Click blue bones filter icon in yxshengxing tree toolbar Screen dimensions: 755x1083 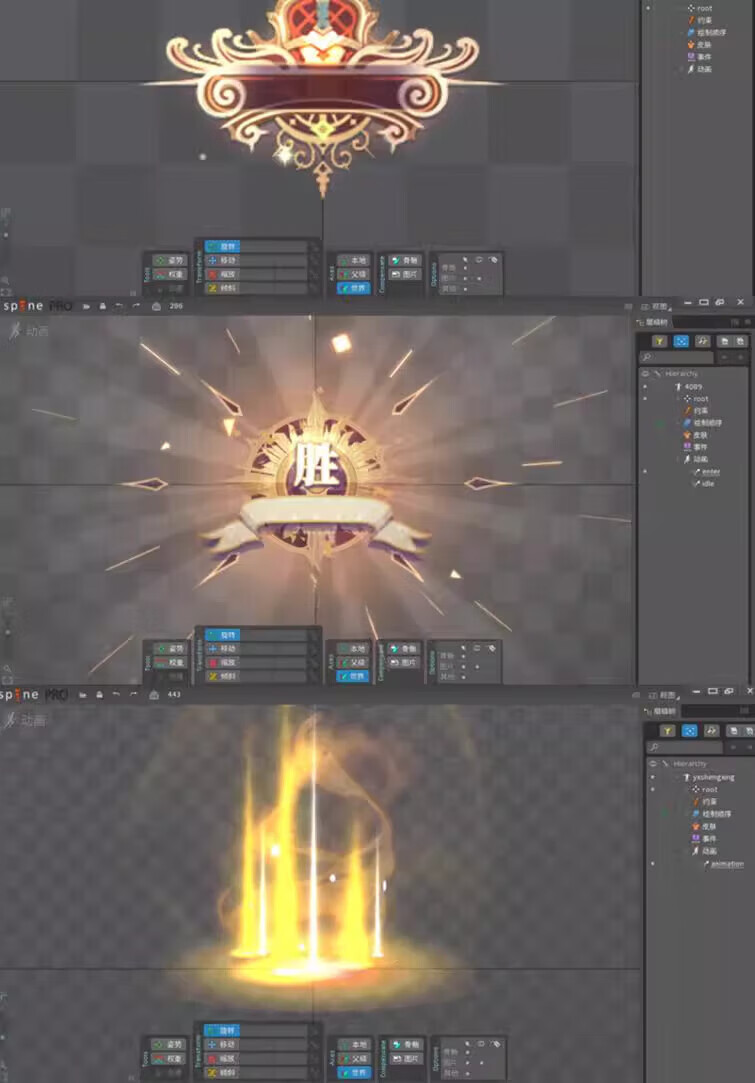(689, 731)
